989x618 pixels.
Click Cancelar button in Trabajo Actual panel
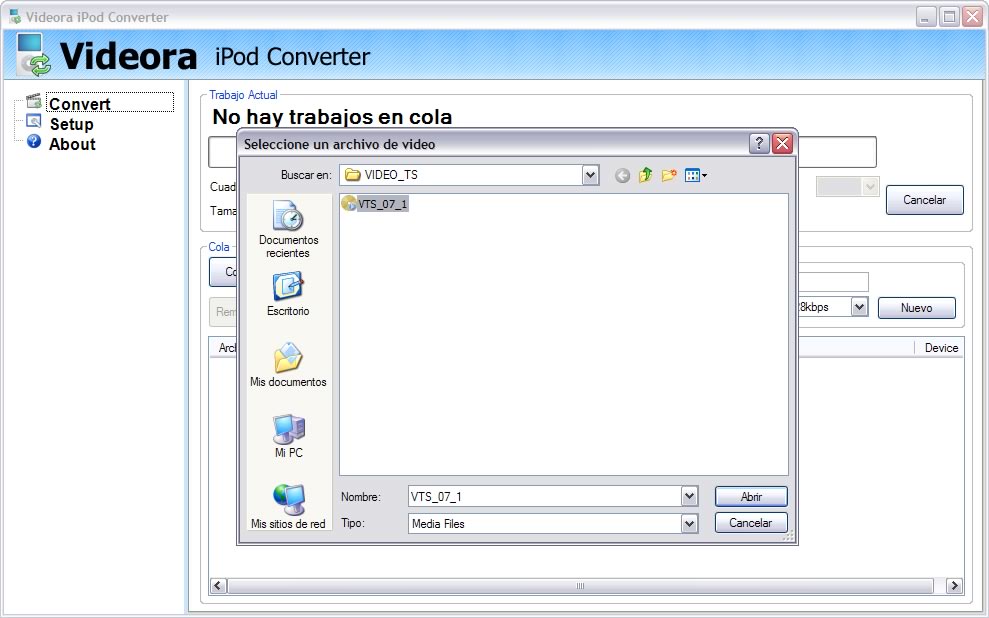point(924,200)
